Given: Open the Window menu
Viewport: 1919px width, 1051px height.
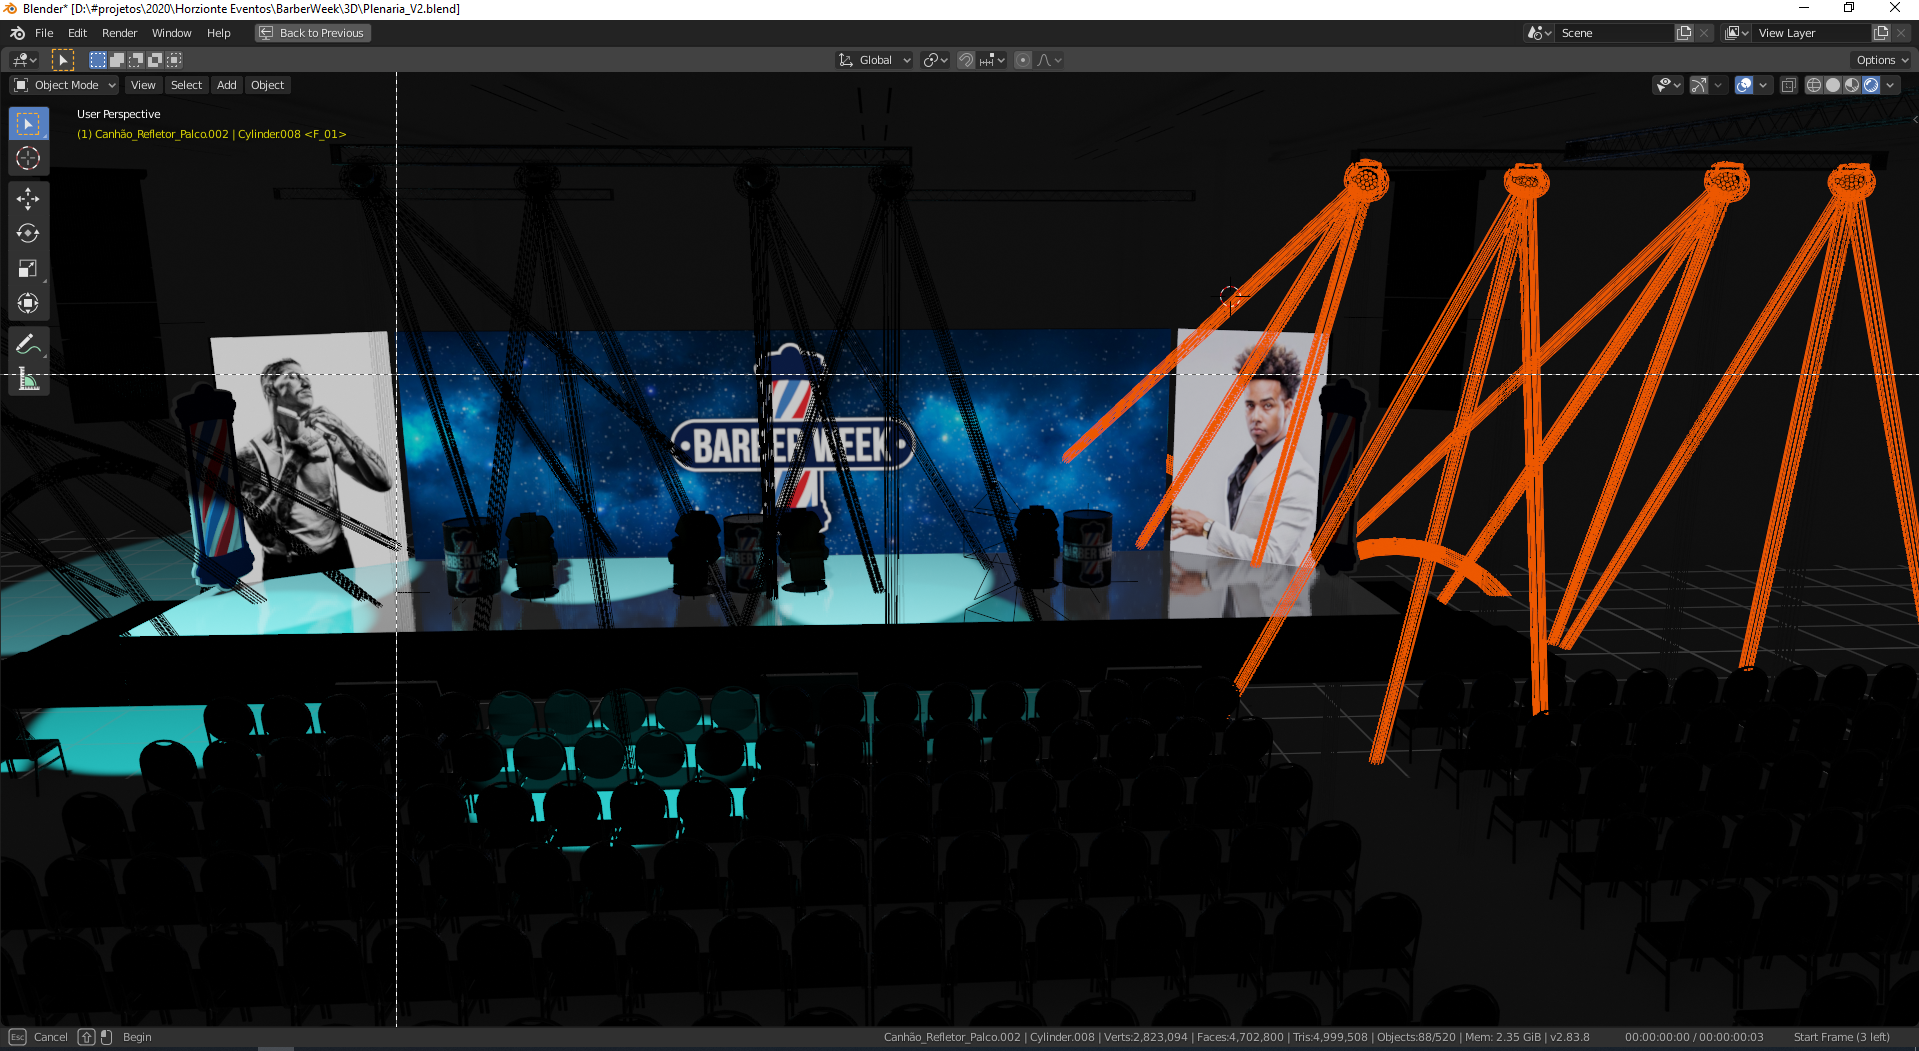Looking at the screenshot, I should click(x=171, y=33).
